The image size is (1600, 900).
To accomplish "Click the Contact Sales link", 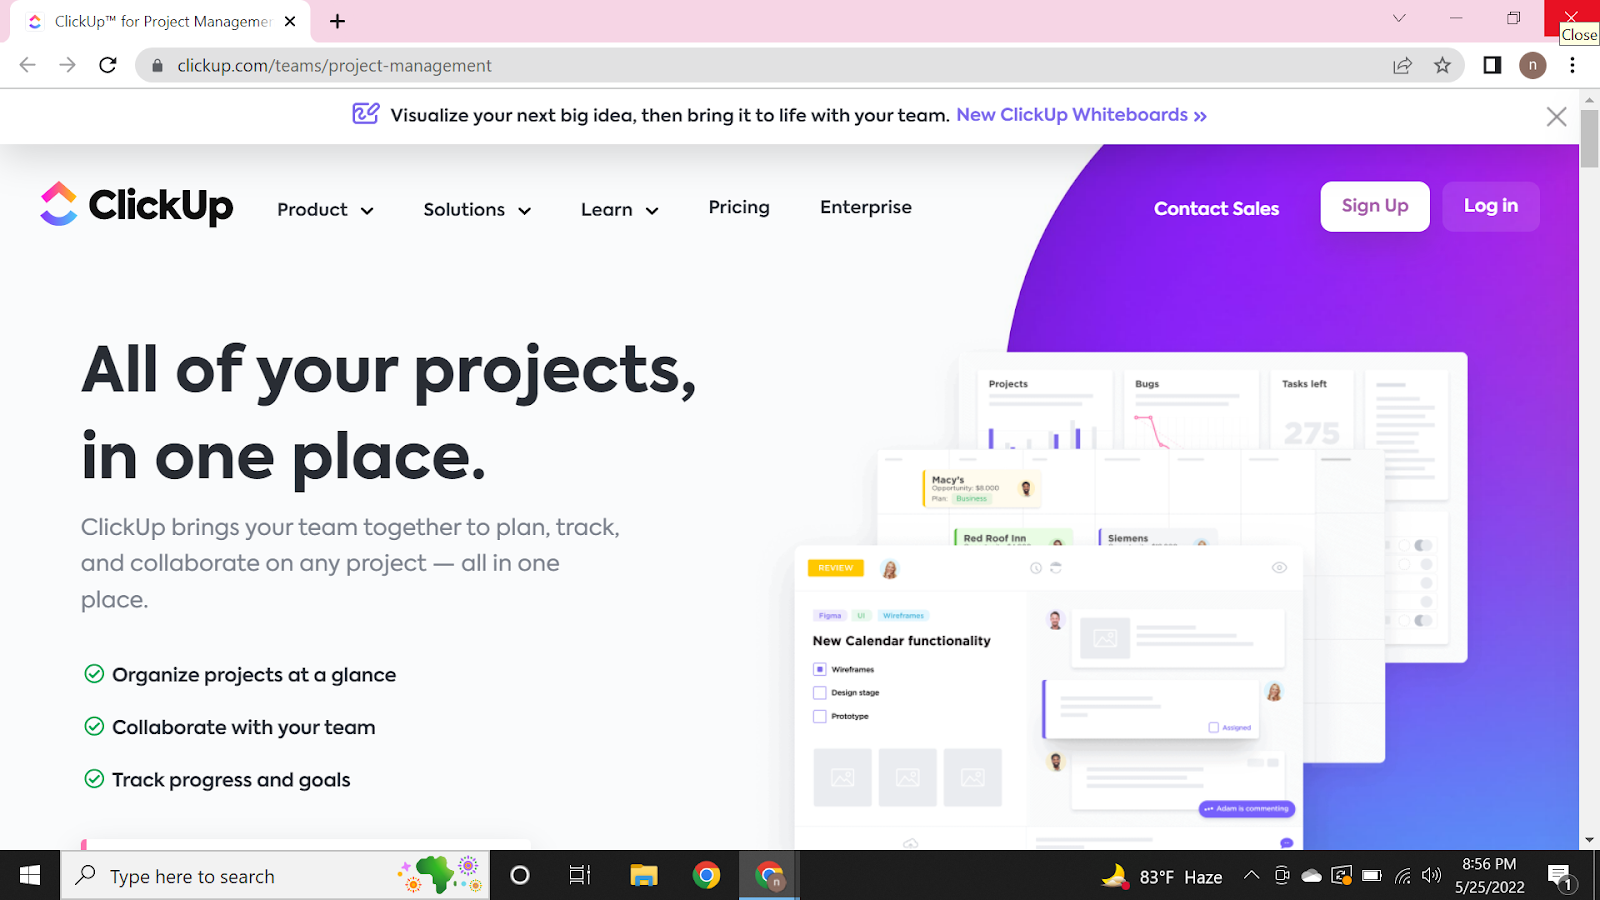I will [1216, 208].
